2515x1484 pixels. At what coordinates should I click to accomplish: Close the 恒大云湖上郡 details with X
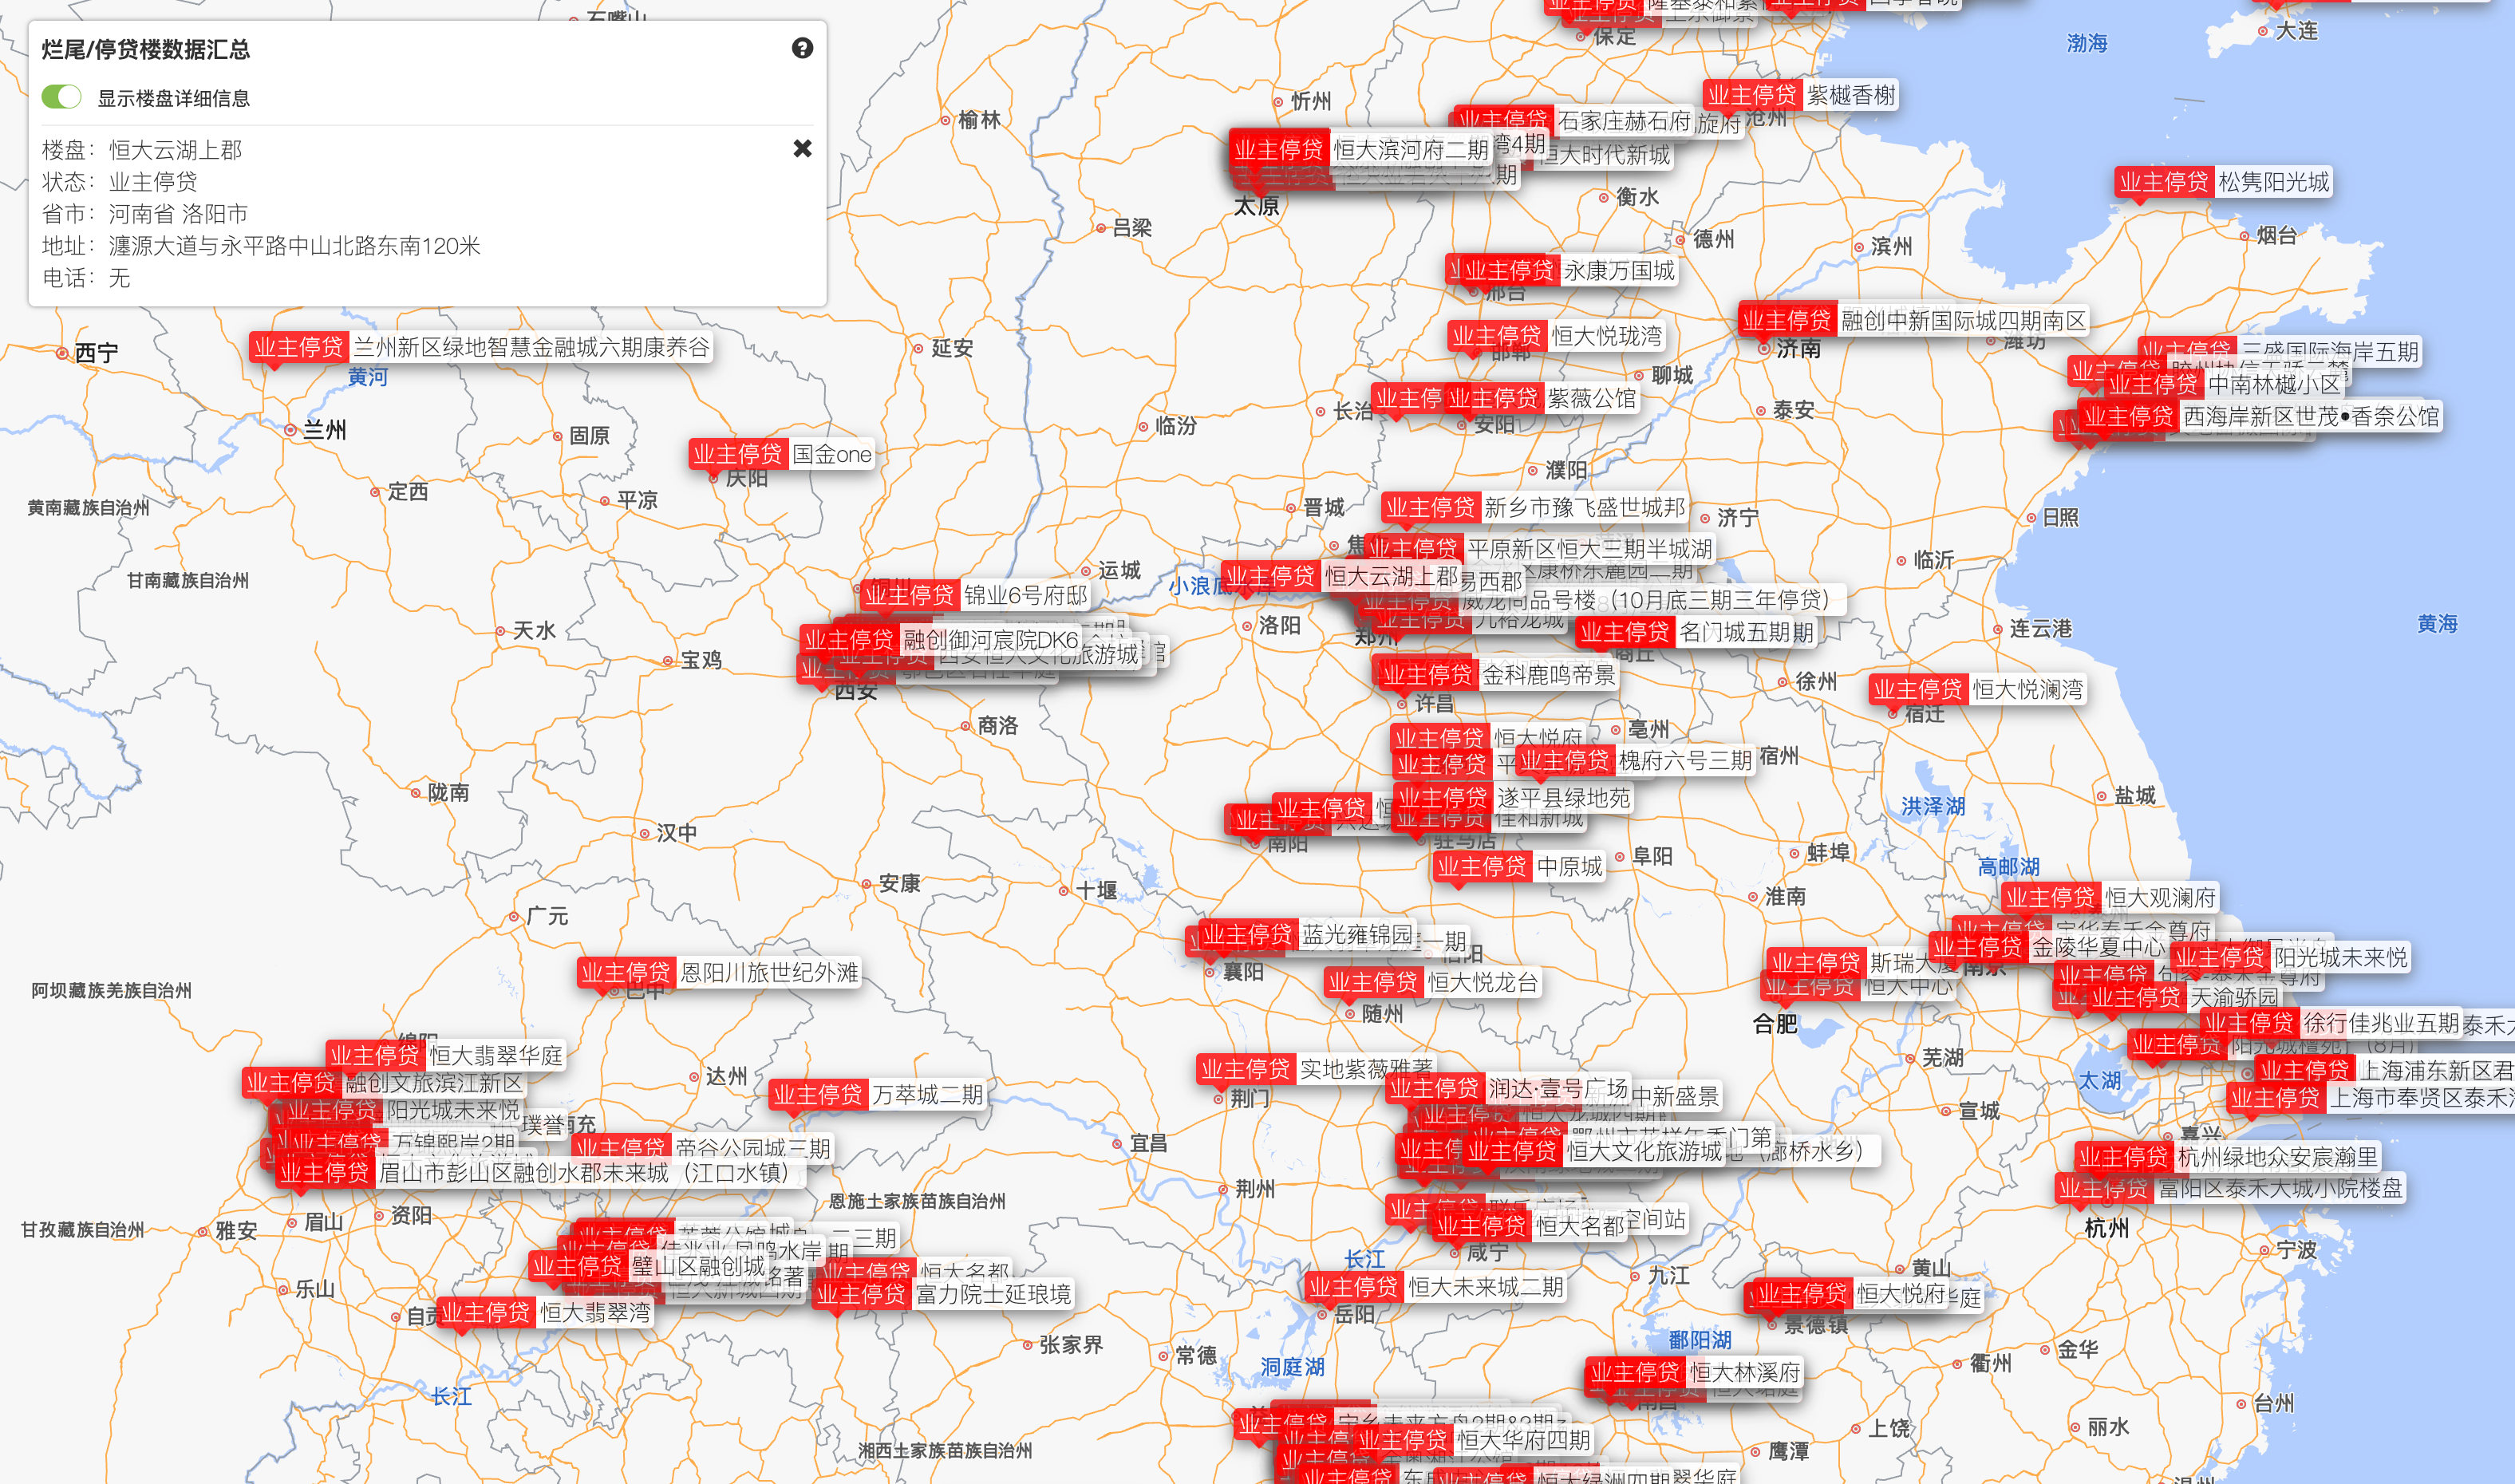pos(802,149)
